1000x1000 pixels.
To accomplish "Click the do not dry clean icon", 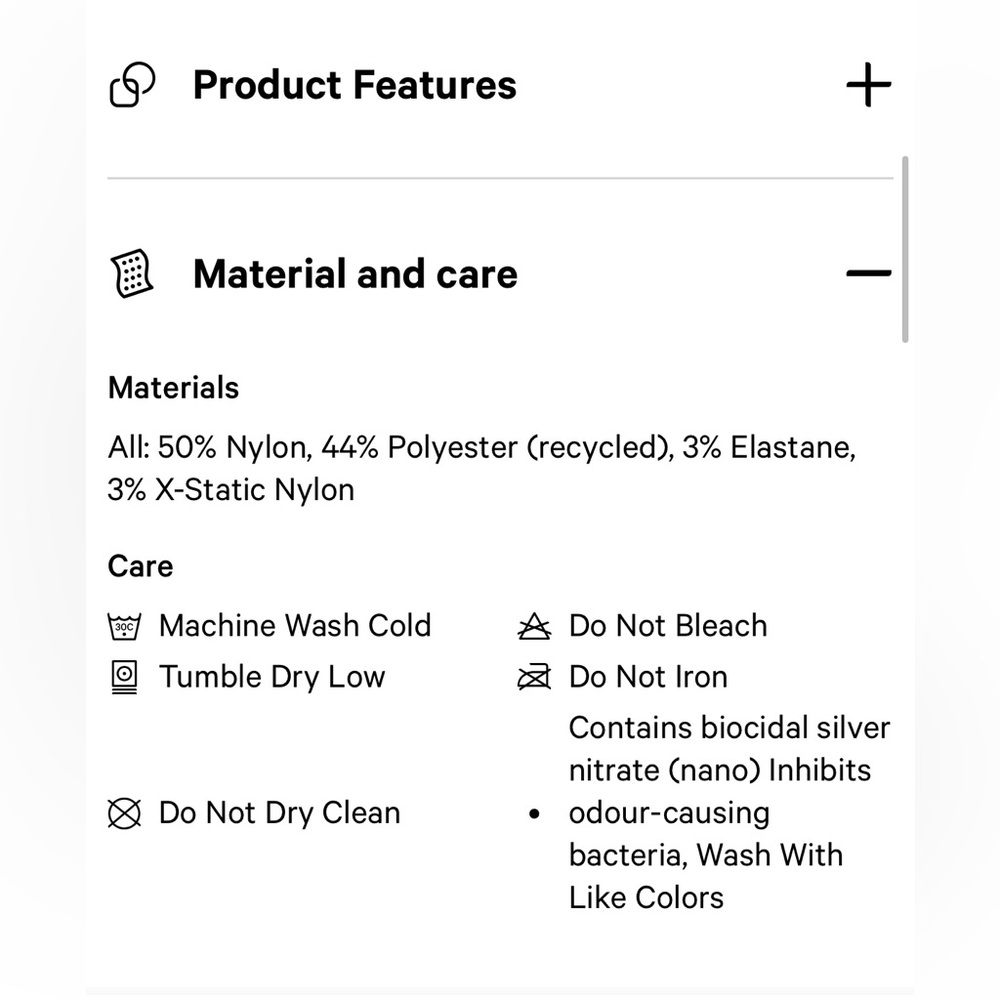I will coord(124,814).
